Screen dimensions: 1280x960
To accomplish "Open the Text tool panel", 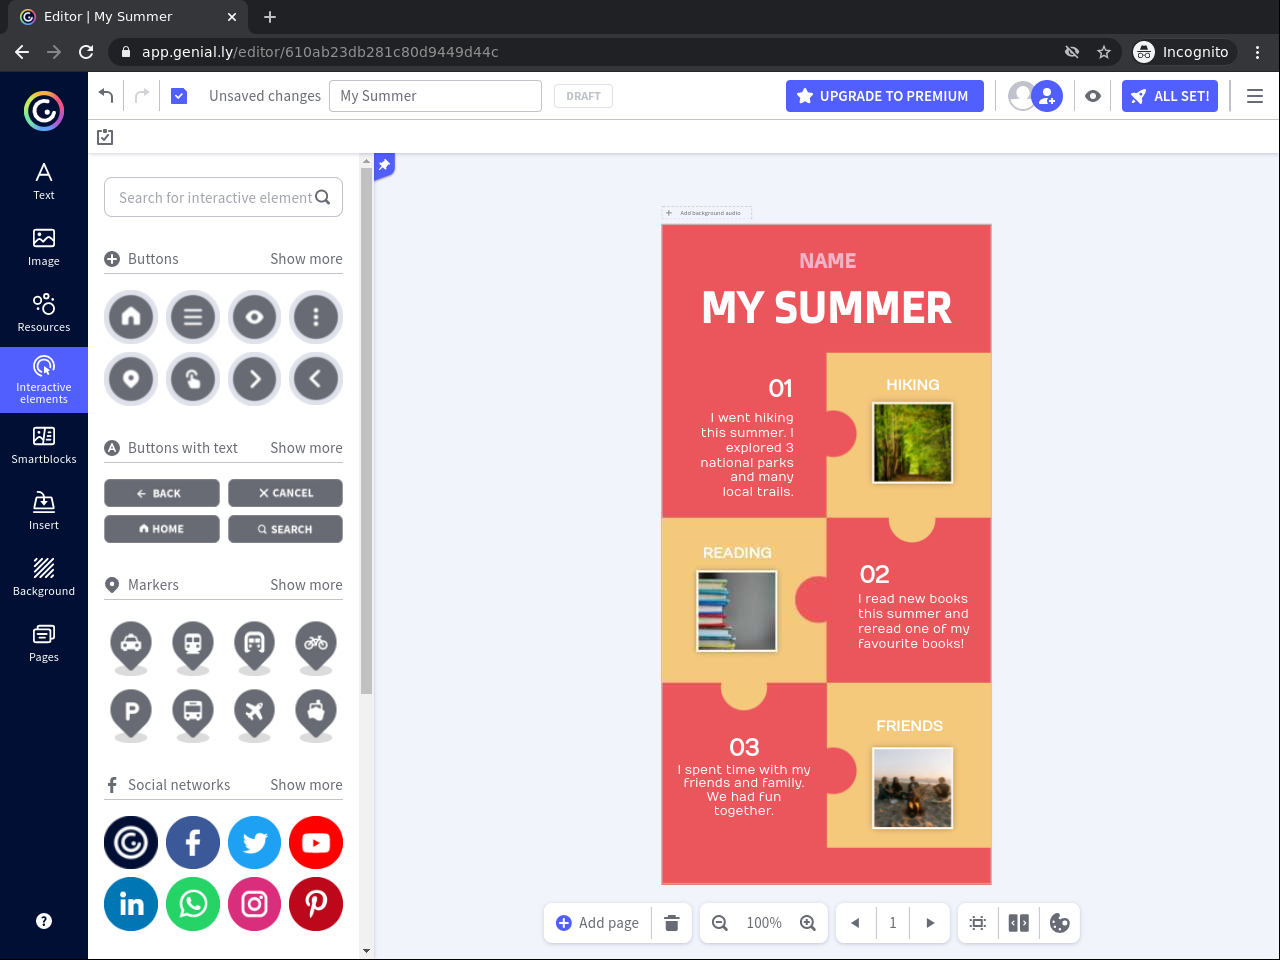I will [44, 181].
